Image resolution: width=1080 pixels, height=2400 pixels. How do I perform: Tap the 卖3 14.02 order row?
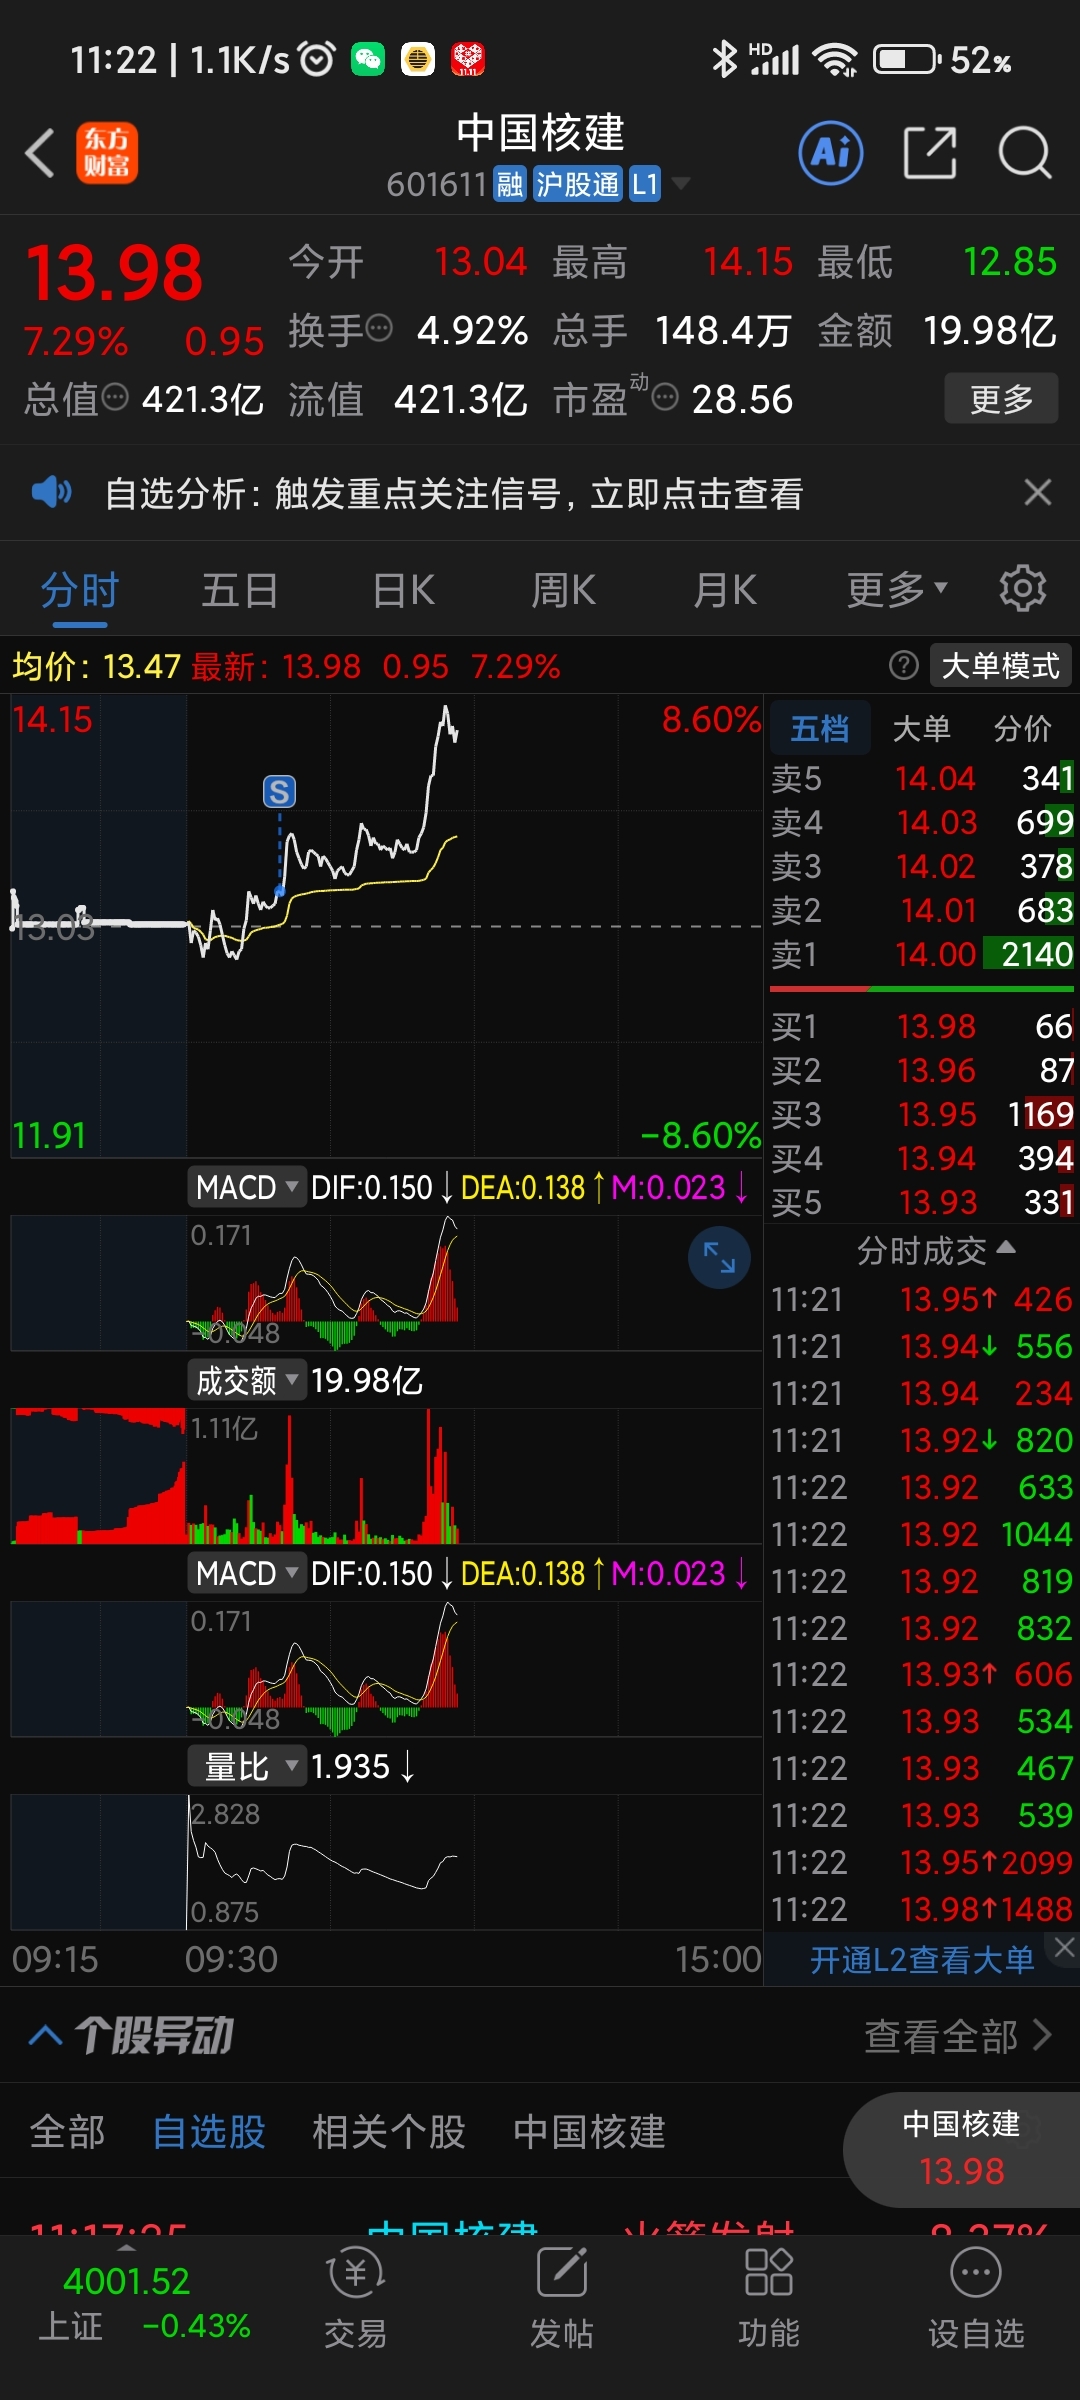[922, 866]
